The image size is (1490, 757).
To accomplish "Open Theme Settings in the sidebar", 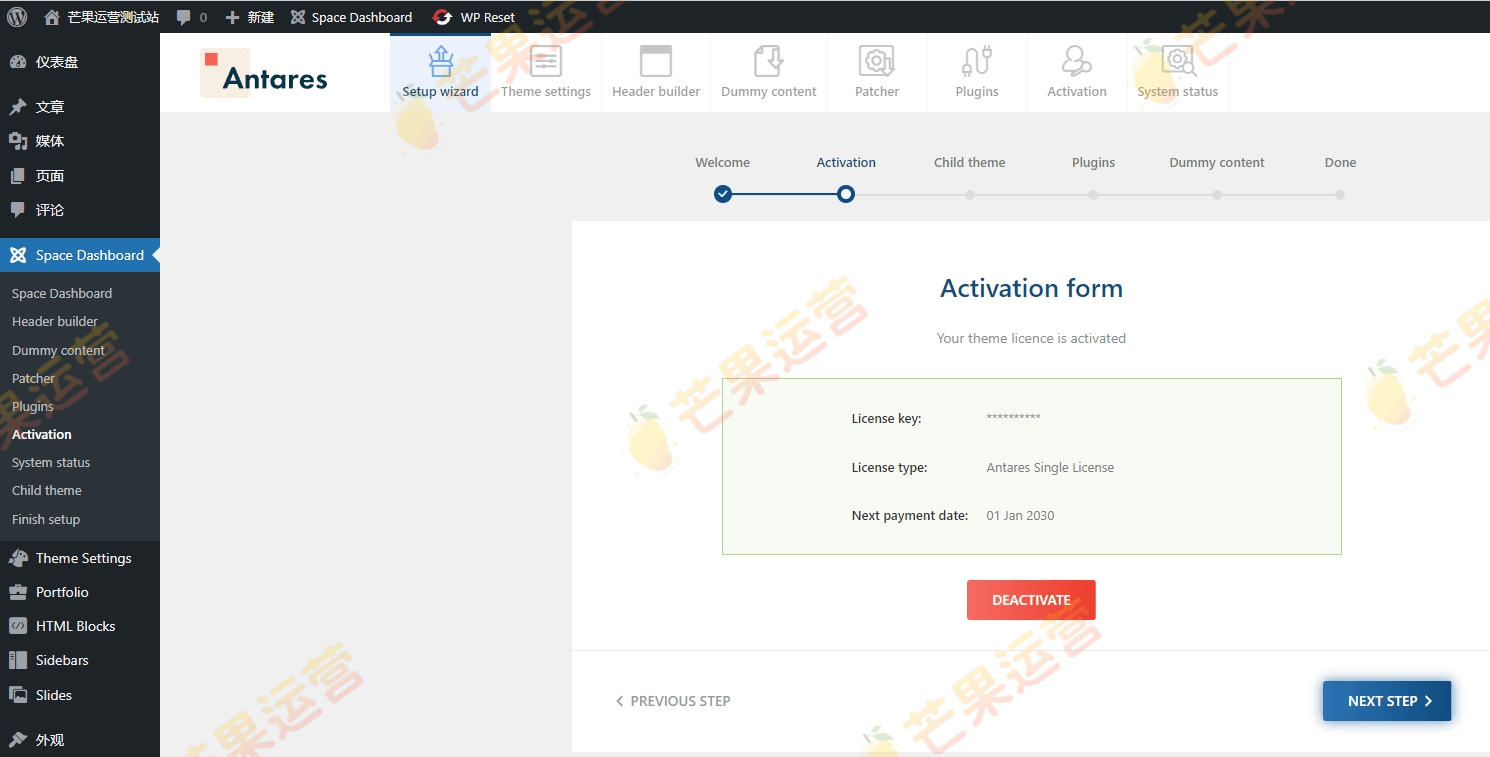I will 83,558.
